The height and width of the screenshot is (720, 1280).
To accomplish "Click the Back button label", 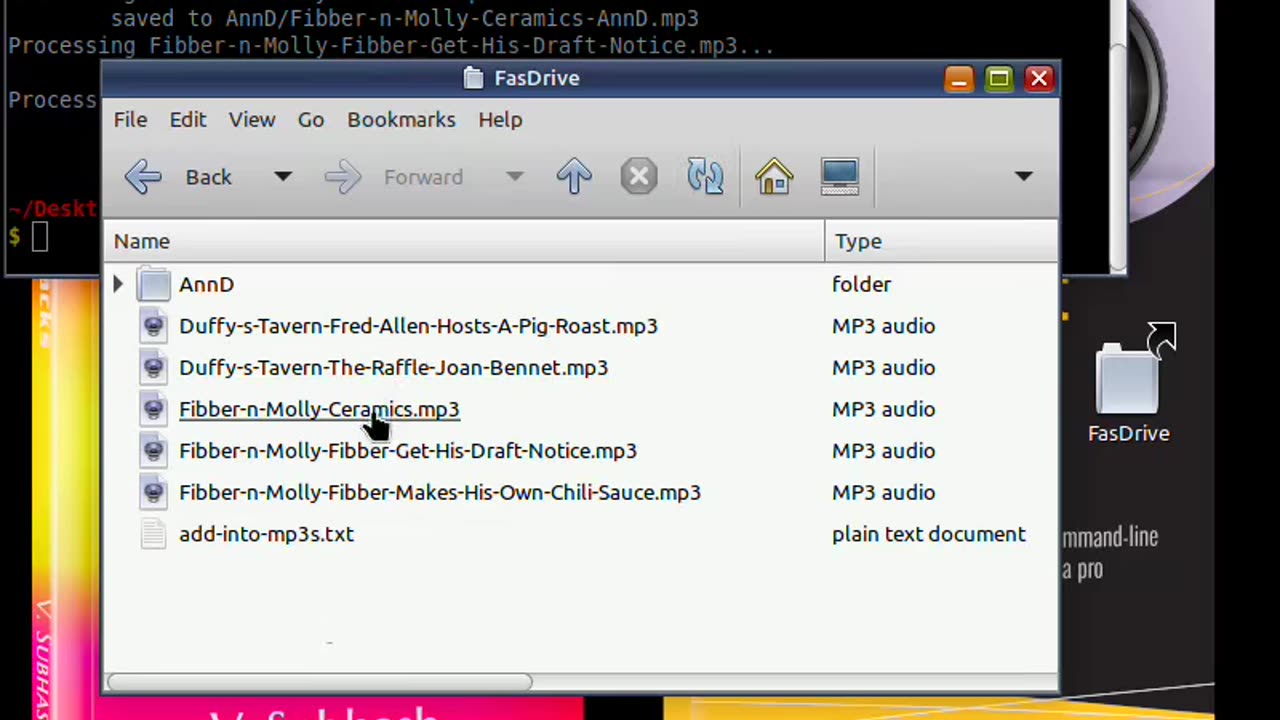I will click(x=208, y=177).
